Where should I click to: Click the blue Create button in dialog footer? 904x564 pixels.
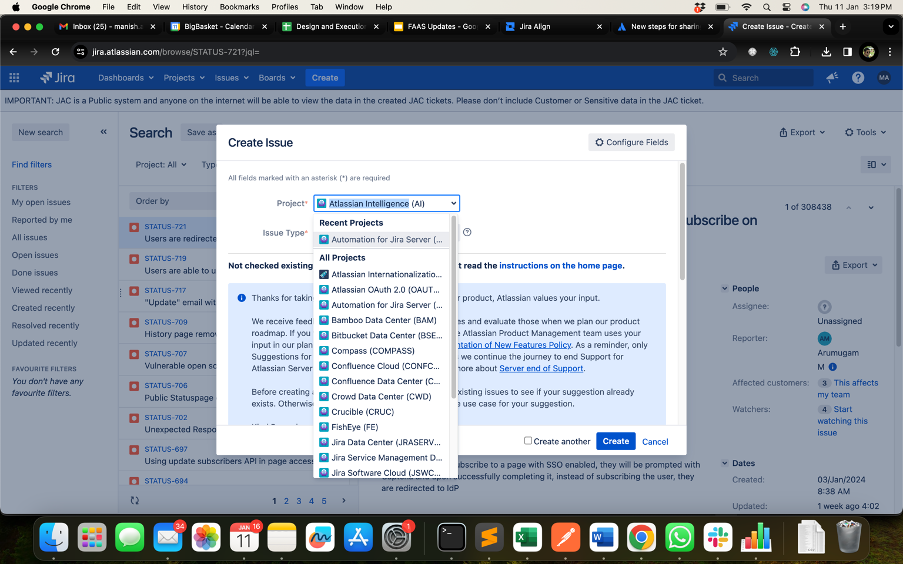[x=616, y=441]
